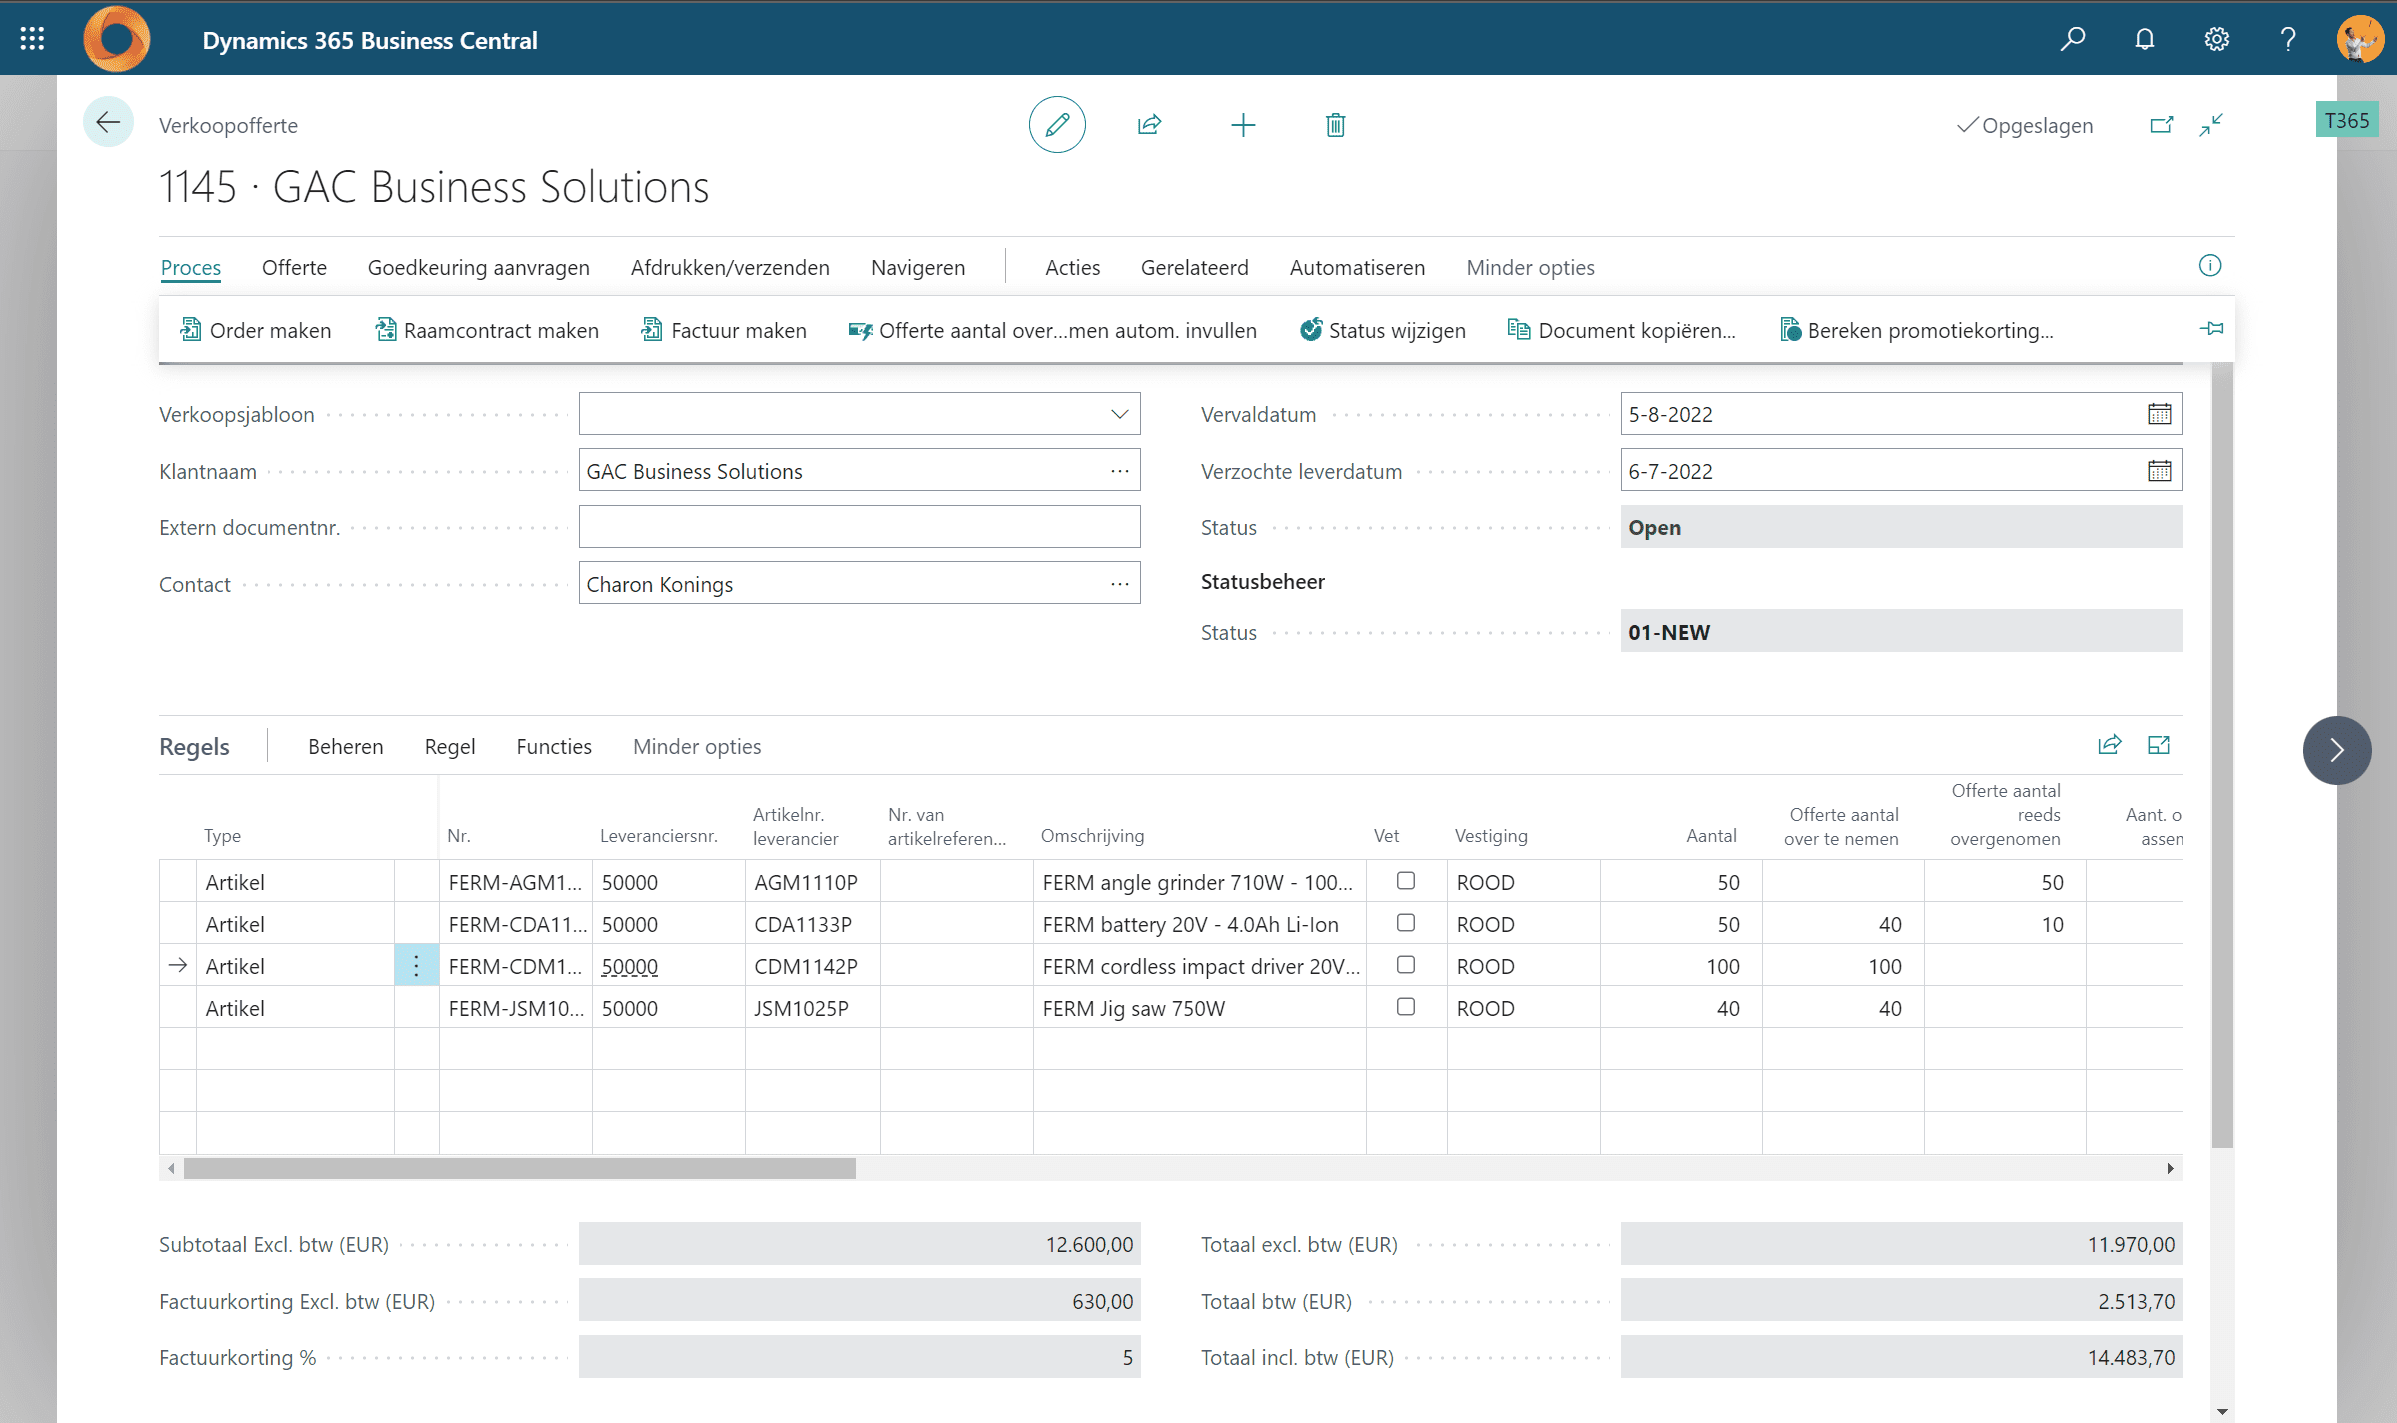Image resolution: width=2397 pixels, height=1423 pixels.
Task: Click Offerte aantal over...men autom. invullen
Action: click(1052, 330)
